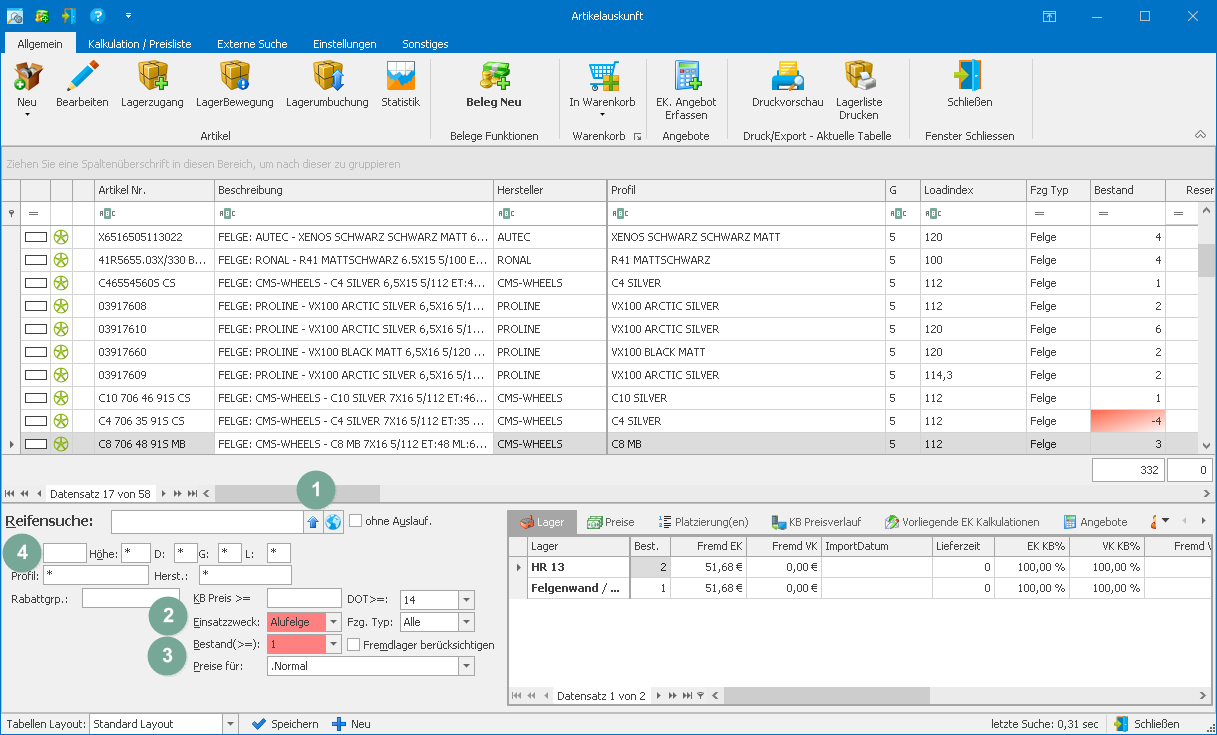Open Bearbeiten with the pencil icon

82,76
